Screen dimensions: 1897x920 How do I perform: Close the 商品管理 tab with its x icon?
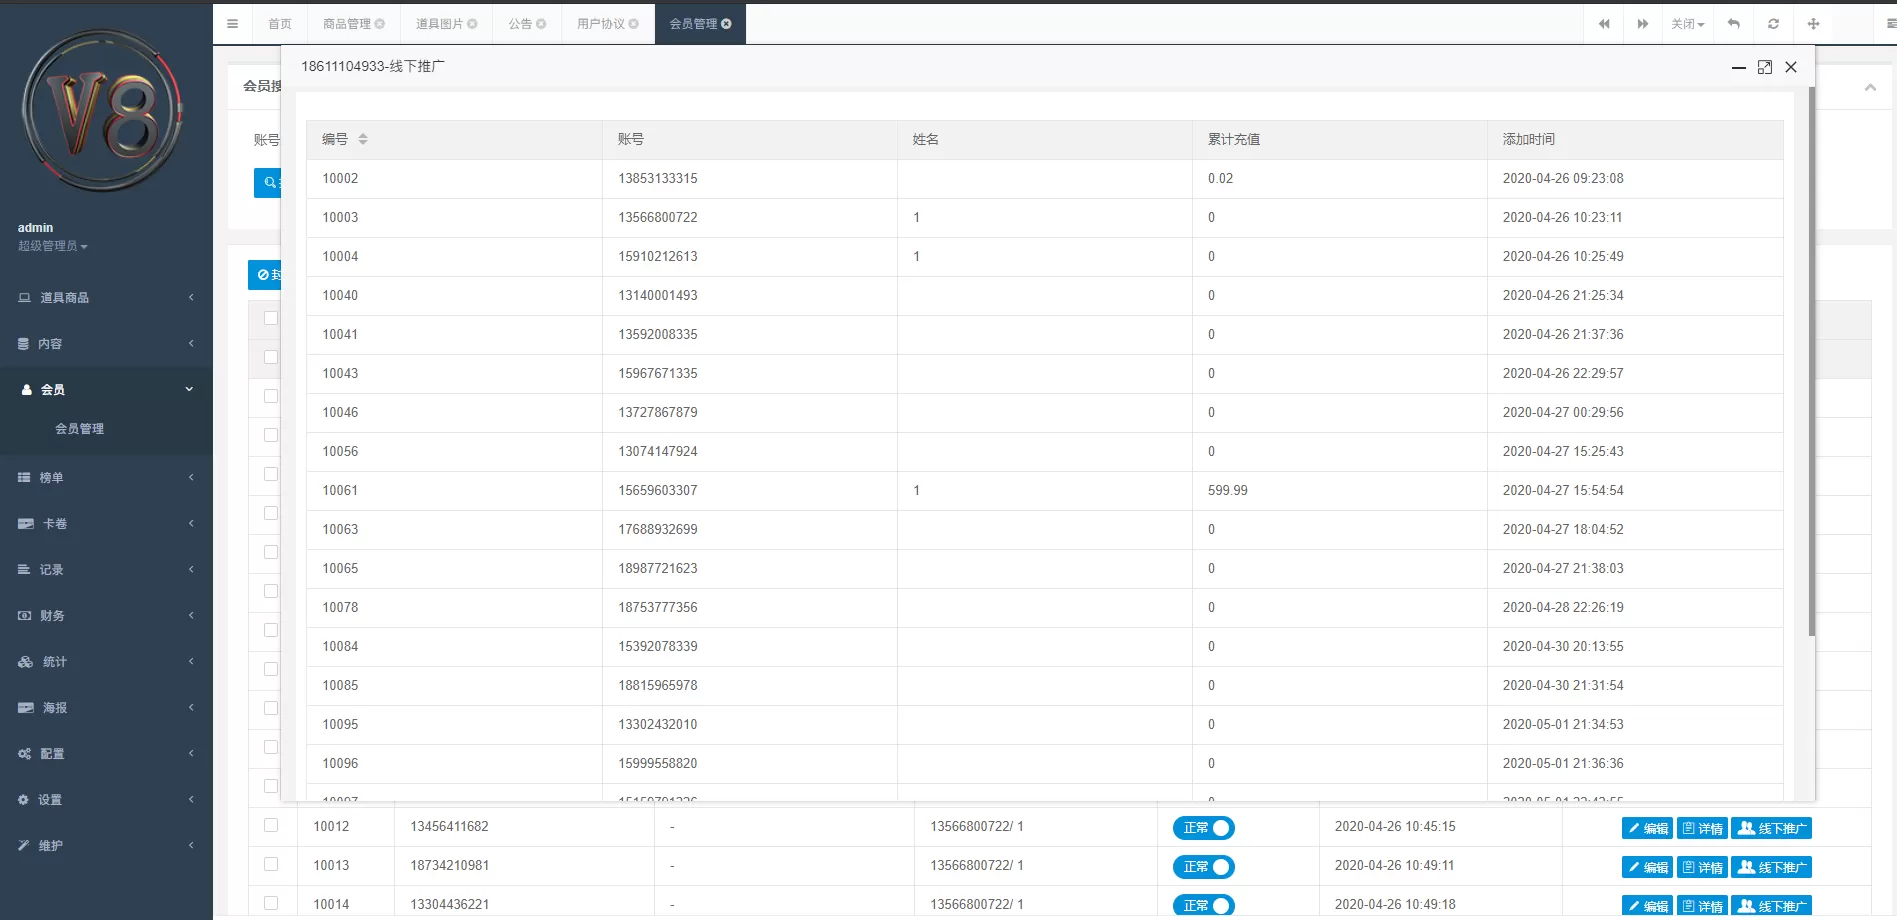(x=380, y=24)
